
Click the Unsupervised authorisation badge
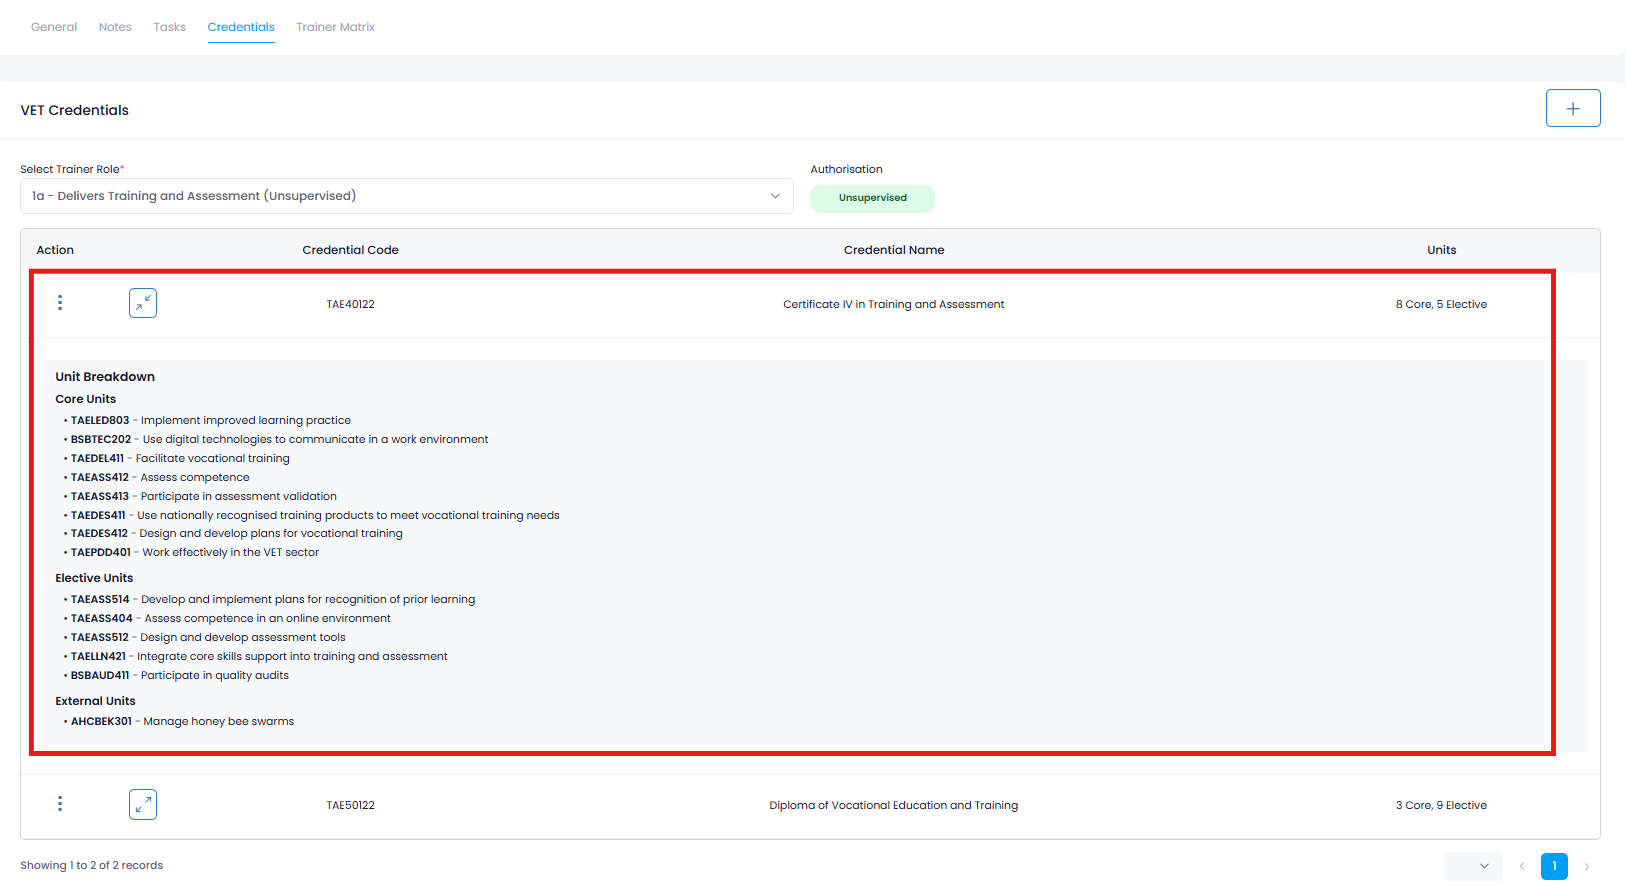872,198
